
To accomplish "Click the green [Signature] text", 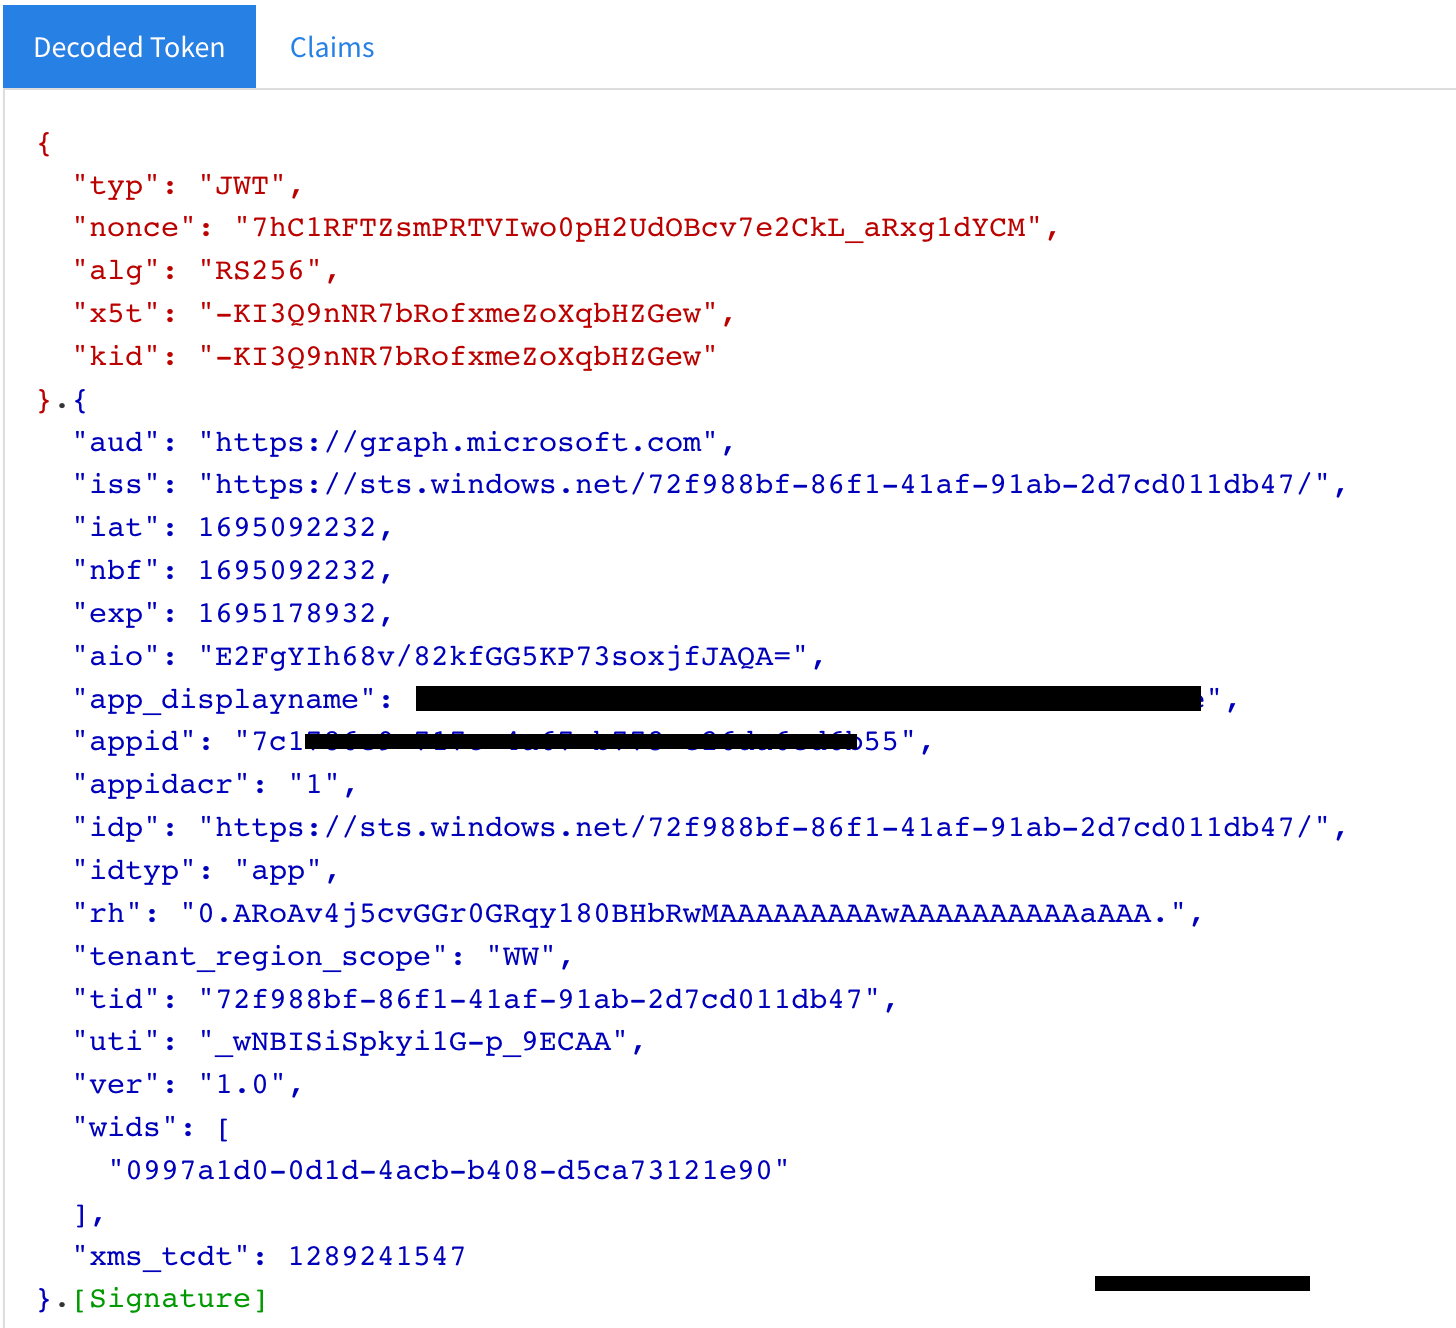I will (x=170, y=1299).
